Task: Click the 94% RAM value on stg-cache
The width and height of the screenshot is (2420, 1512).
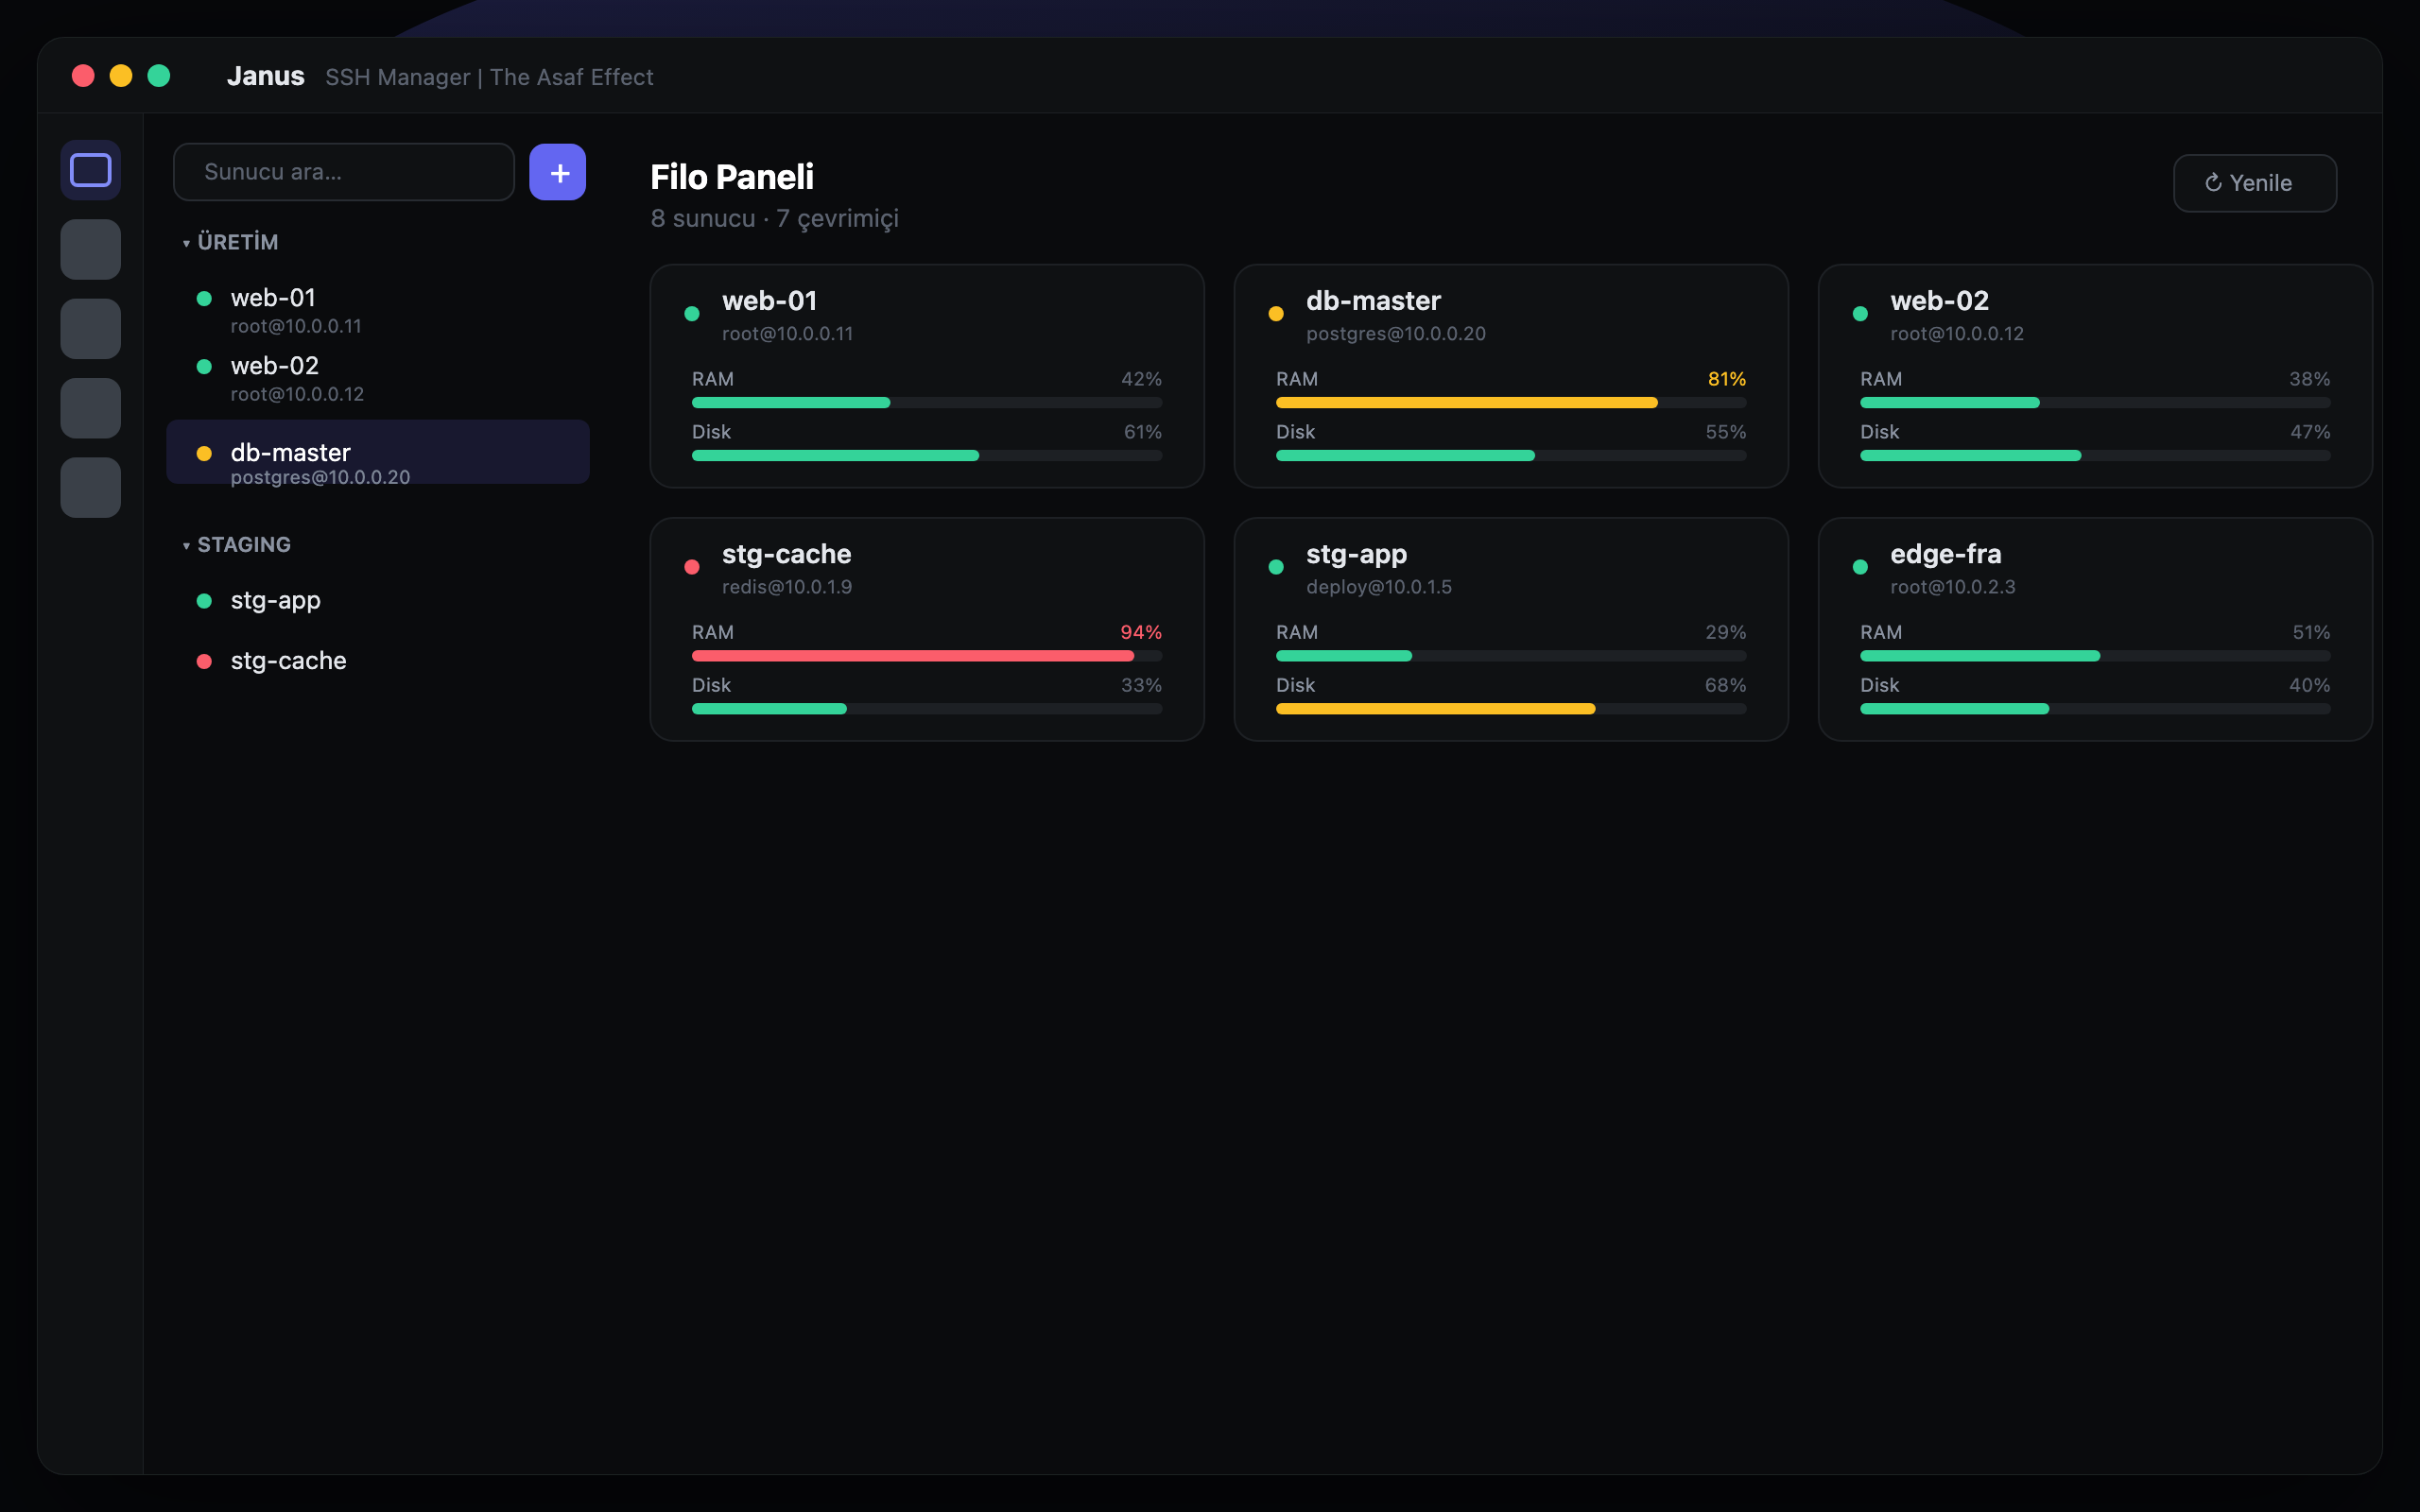Action: tap(1141, 632)
